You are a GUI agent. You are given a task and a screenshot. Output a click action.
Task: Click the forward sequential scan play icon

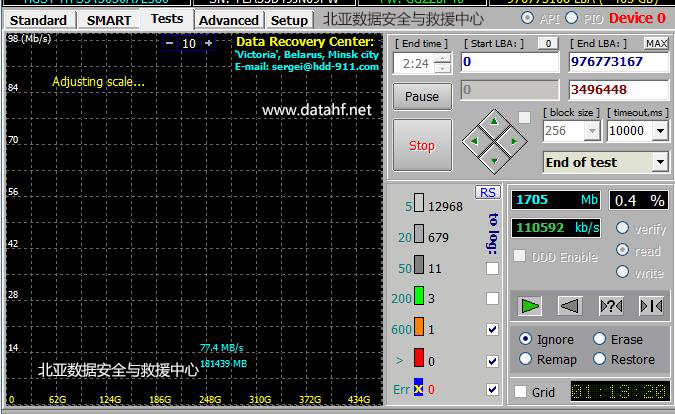pos(531,305)
